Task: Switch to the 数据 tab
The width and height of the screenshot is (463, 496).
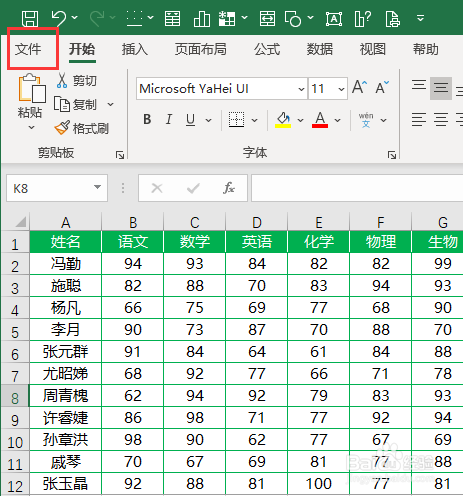Action: click(x=320, y=49)
